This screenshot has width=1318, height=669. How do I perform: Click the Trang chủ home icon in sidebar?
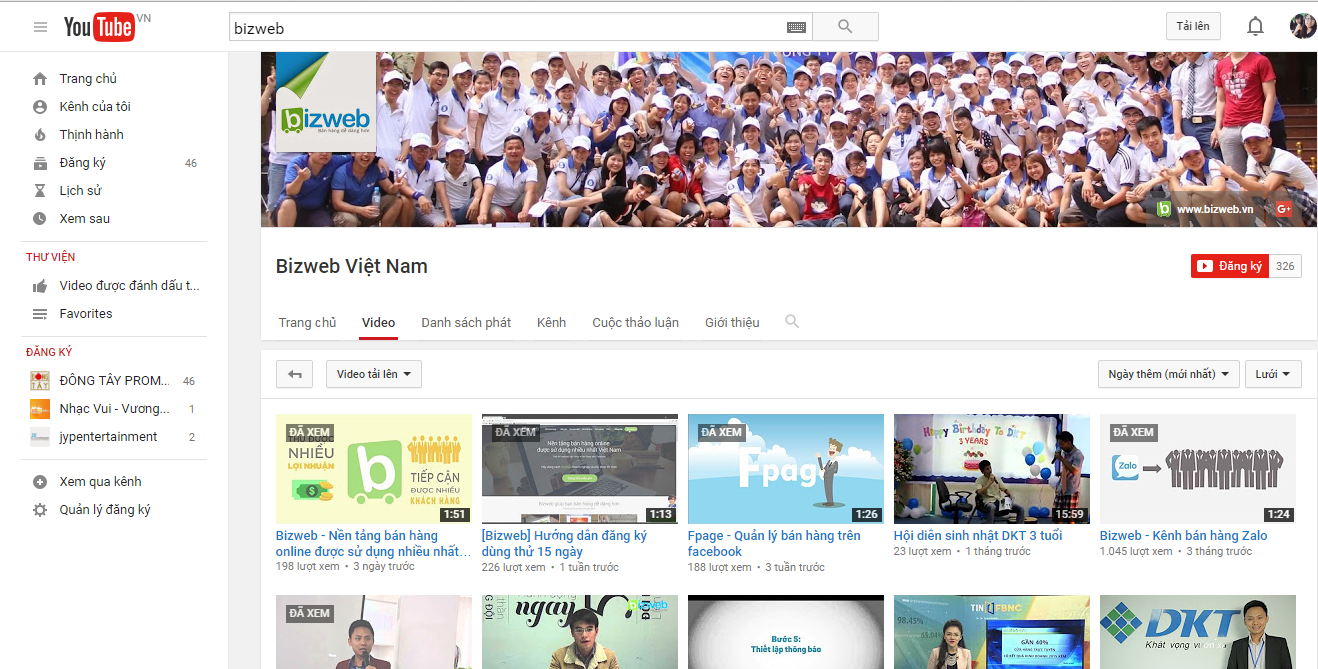[40, 79]
